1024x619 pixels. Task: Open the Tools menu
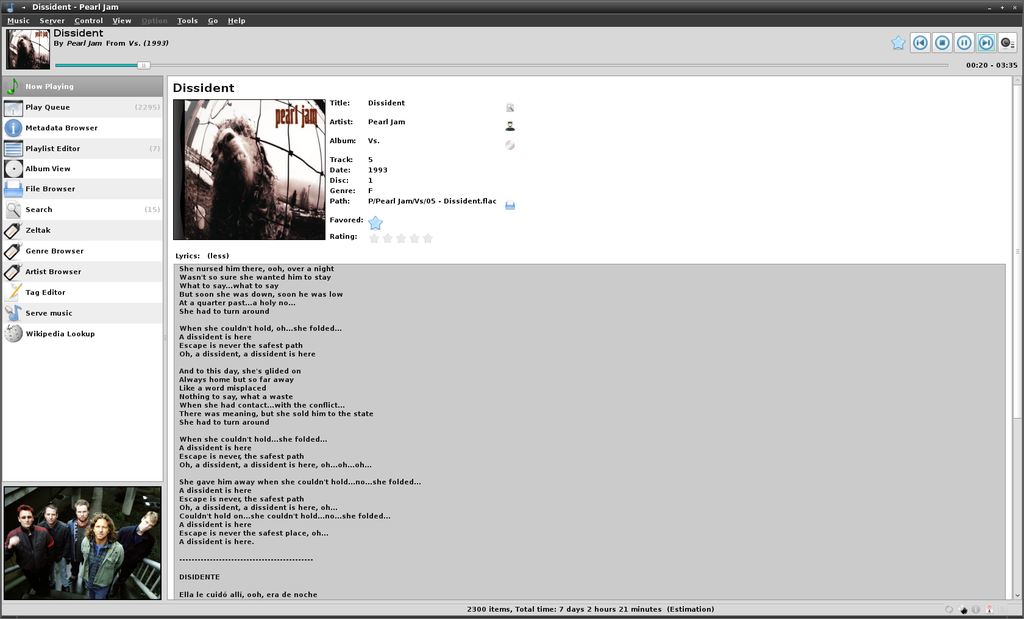[187, 21]
